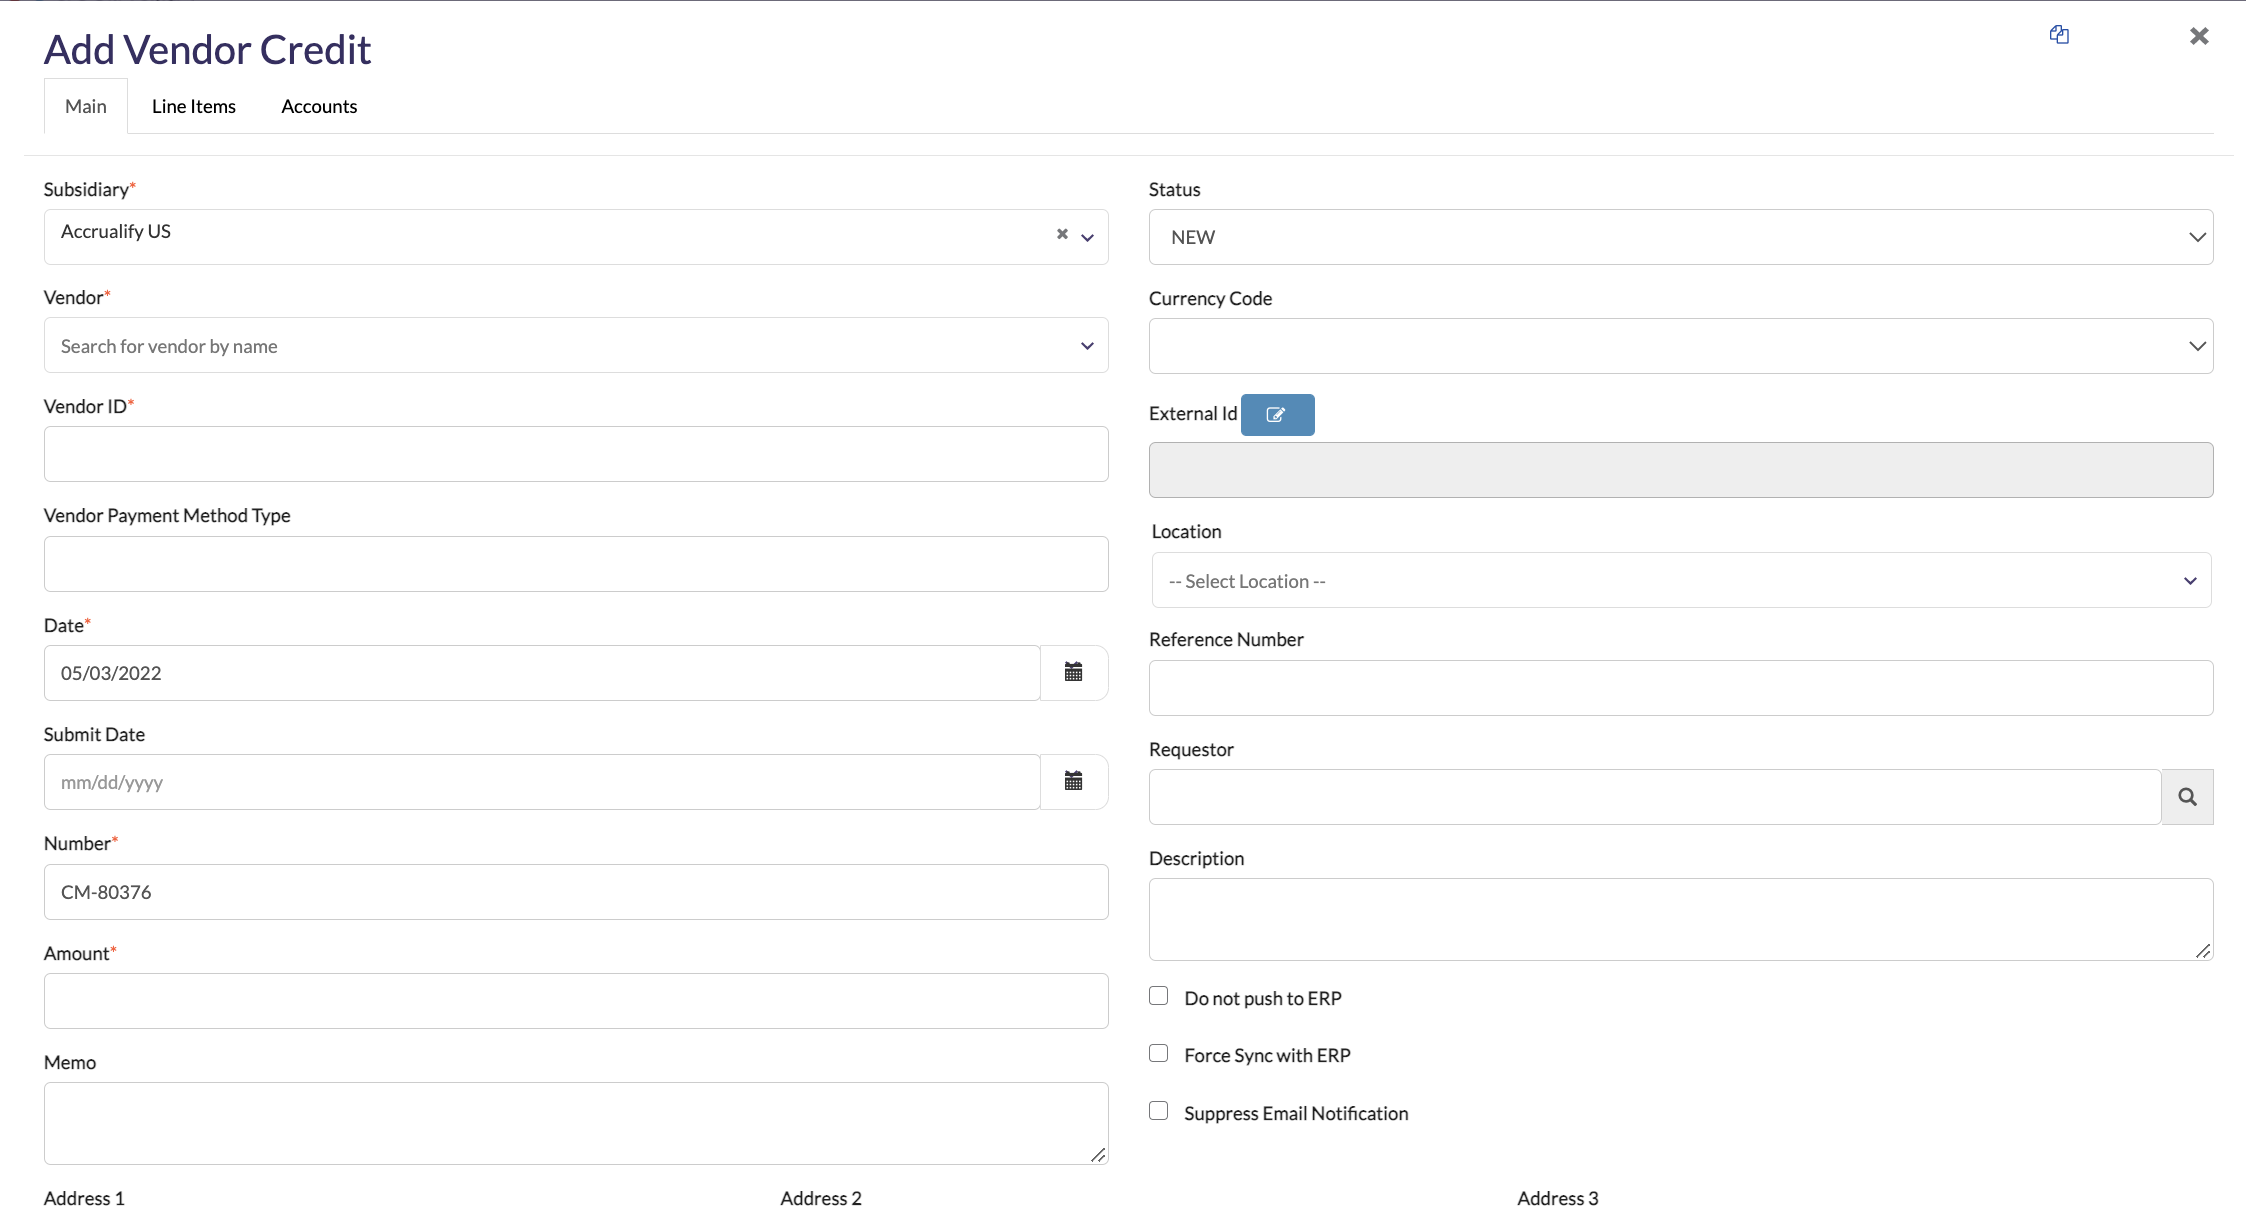Open the Select Location dropdown
Screen dimensions: 2246x1212
(x=1680, y=581)
